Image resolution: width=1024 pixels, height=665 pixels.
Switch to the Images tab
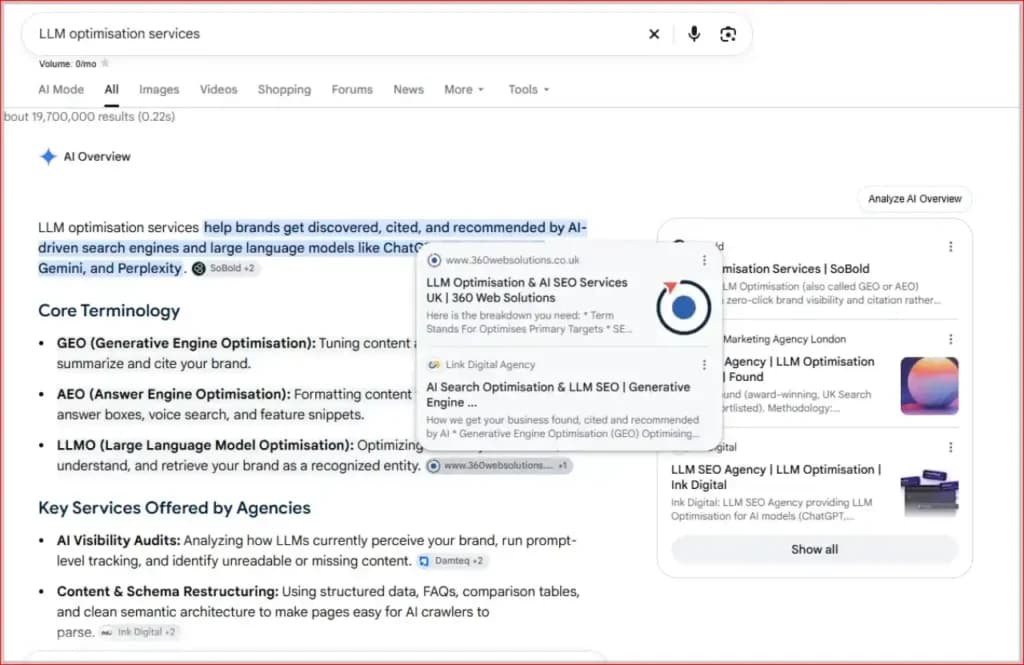click(159, 89)
